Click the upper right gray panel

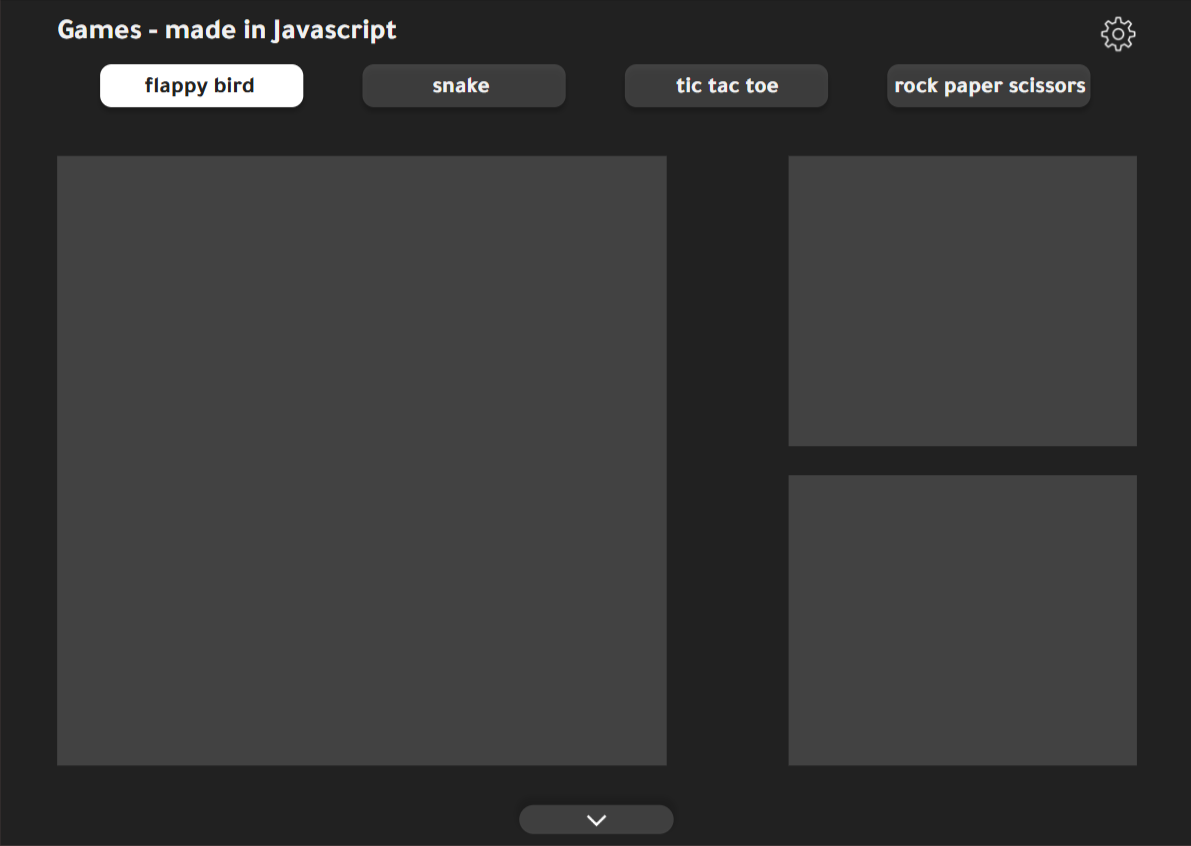(962, 300)
